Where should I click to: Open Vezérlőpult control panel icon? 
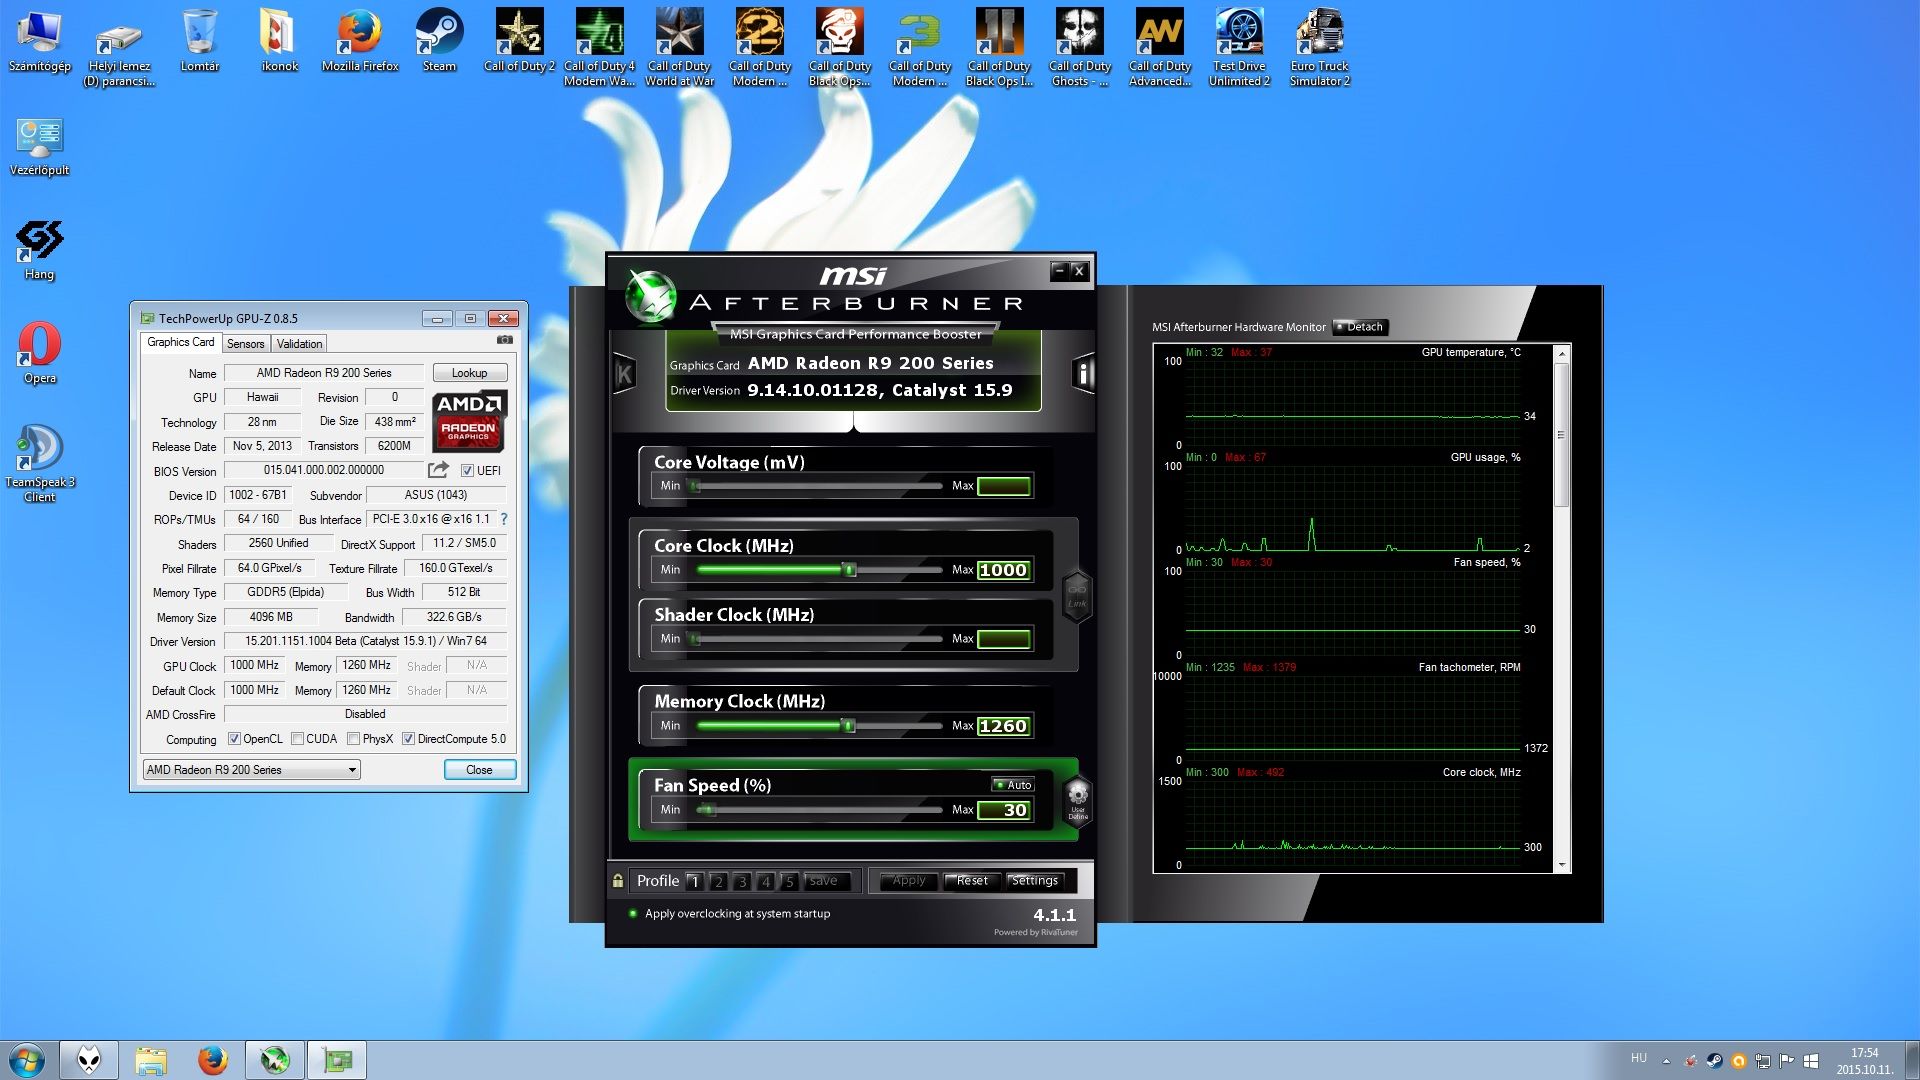(x=40, y=147)
